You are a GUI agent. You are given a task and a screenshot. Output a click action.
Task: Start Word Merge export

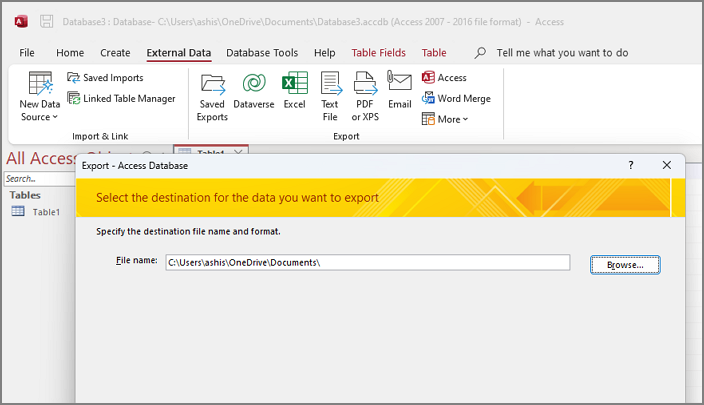pos(456,98)
